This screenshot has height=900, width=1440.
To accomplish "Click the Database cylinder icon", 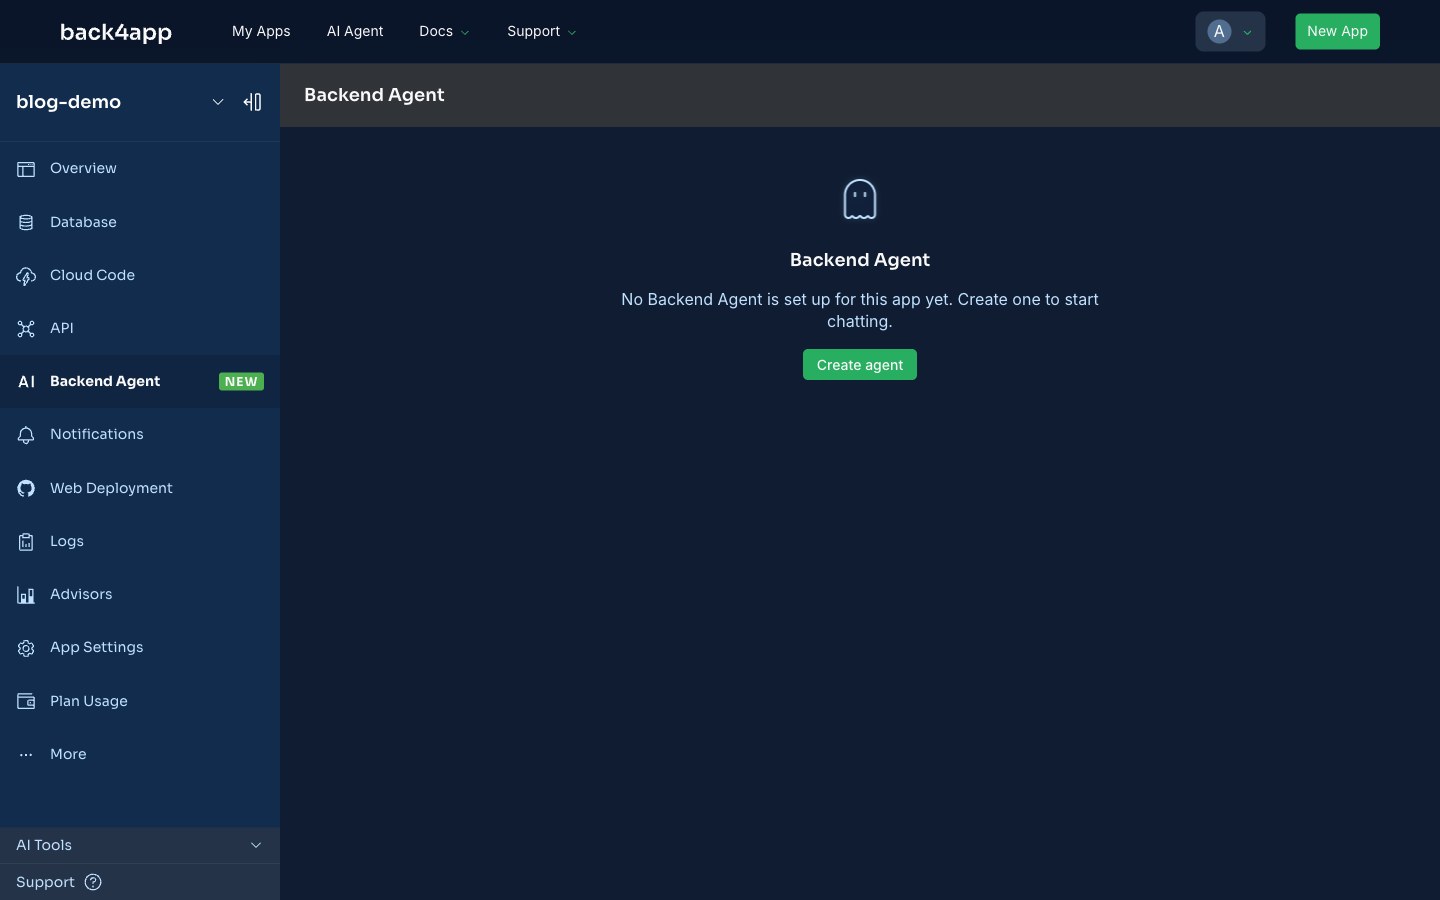I will (26, 222).
